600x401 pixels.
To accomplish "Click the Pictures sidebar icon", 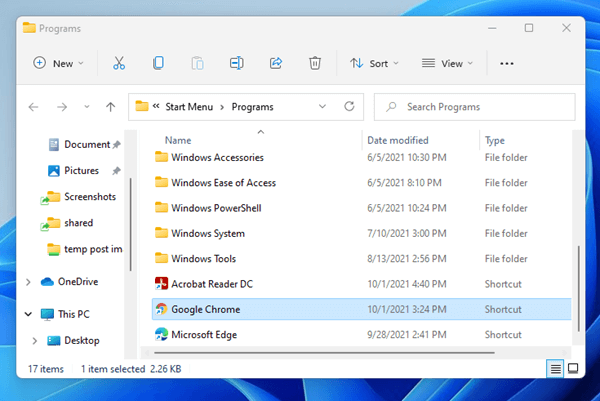I will [x=54, y=171].
